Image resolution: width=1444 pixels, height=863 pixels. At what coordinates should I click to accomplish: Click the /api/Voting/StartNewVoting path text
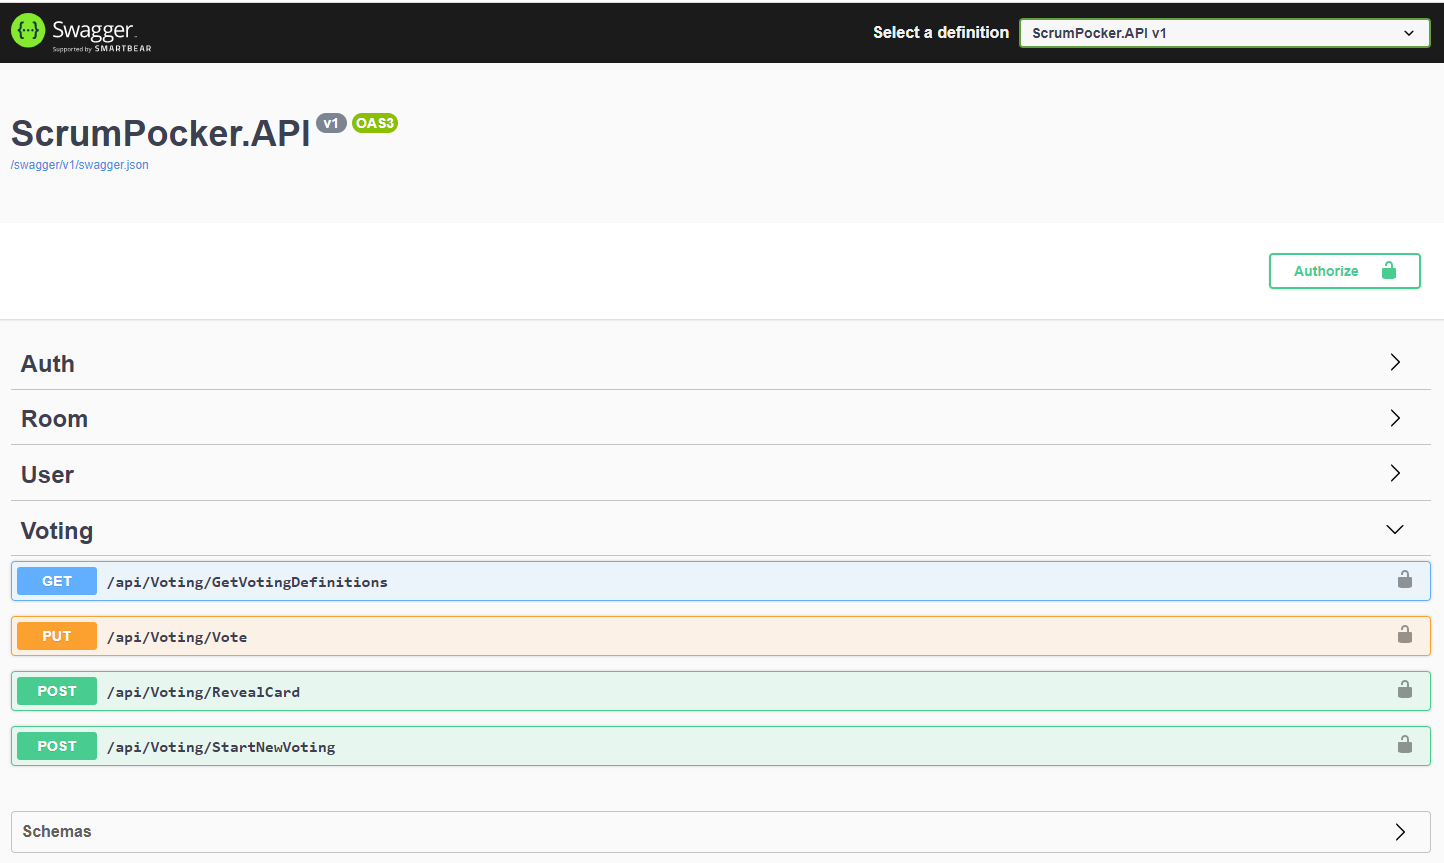221,747
